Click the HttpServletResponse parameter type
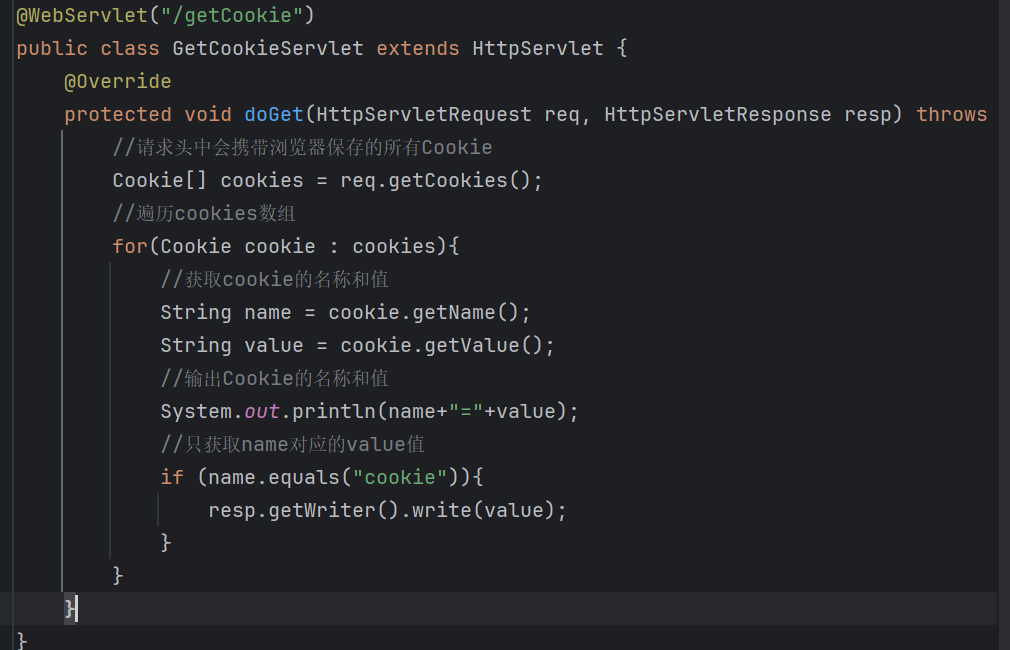This screenshot has width=1010, height=650. point(718,115)
